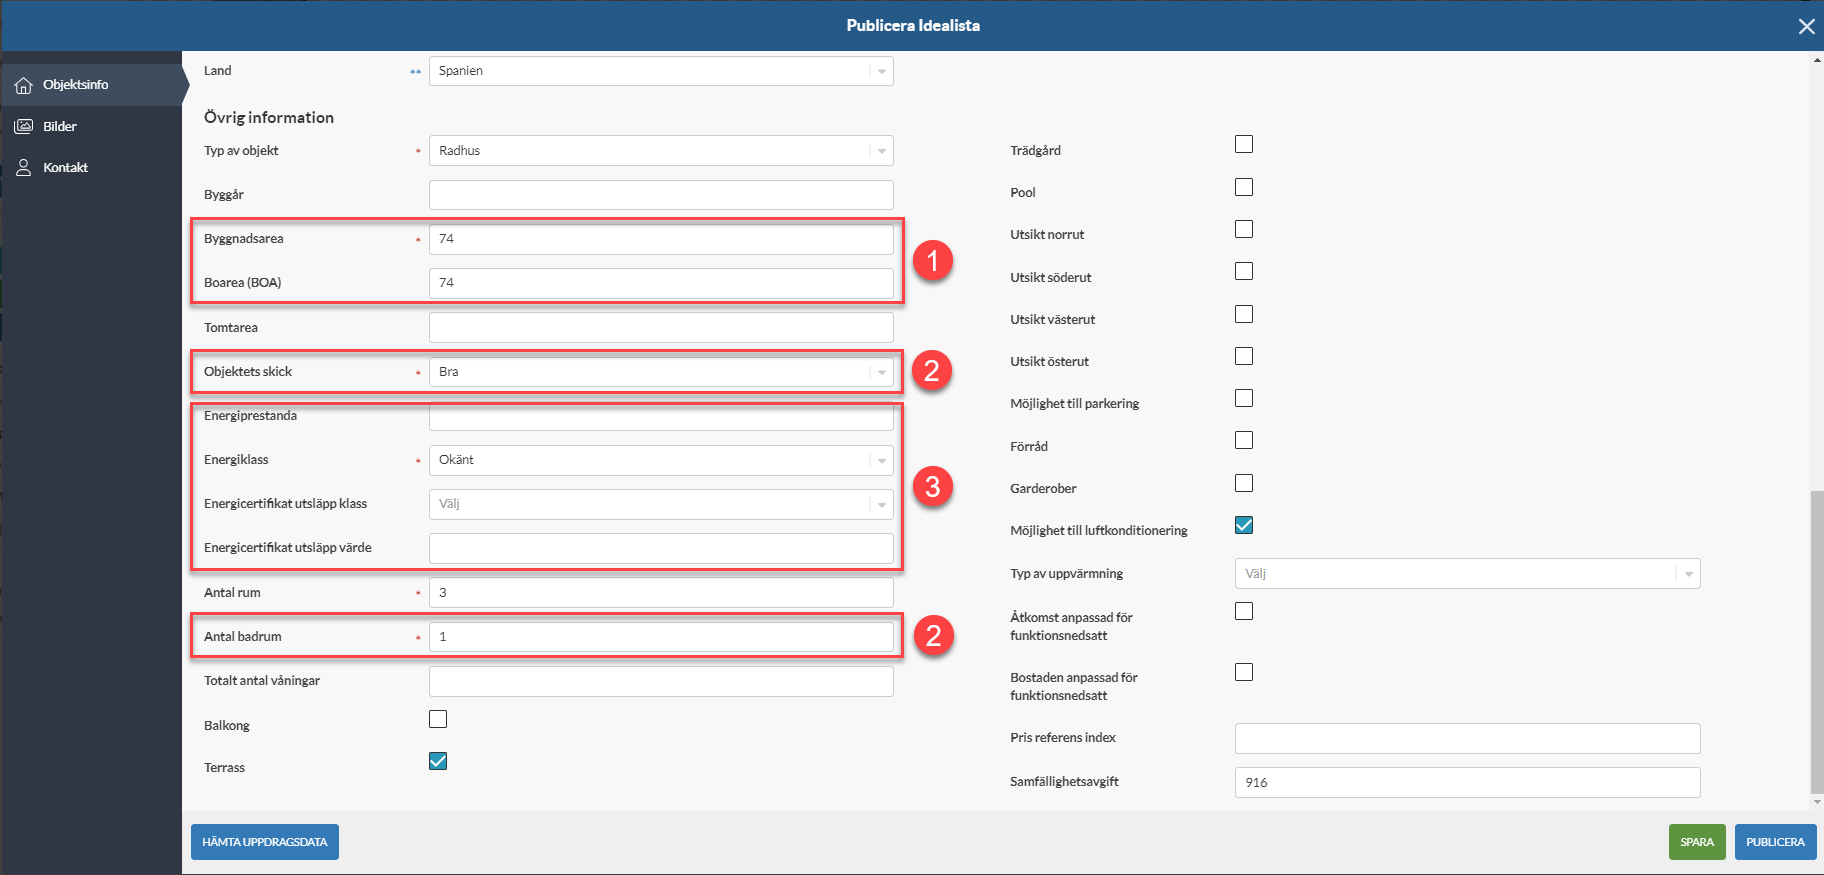Click the vertical scrollbar thumb
Viewport: 1824px width, 875px height.
coord(1817,642)
